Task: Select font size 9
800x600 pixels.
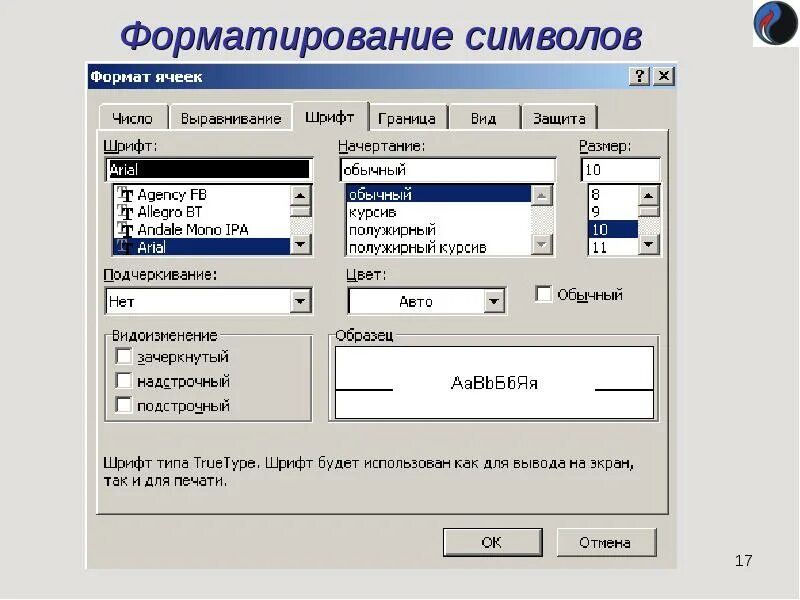Action: (x=613, y=212)
